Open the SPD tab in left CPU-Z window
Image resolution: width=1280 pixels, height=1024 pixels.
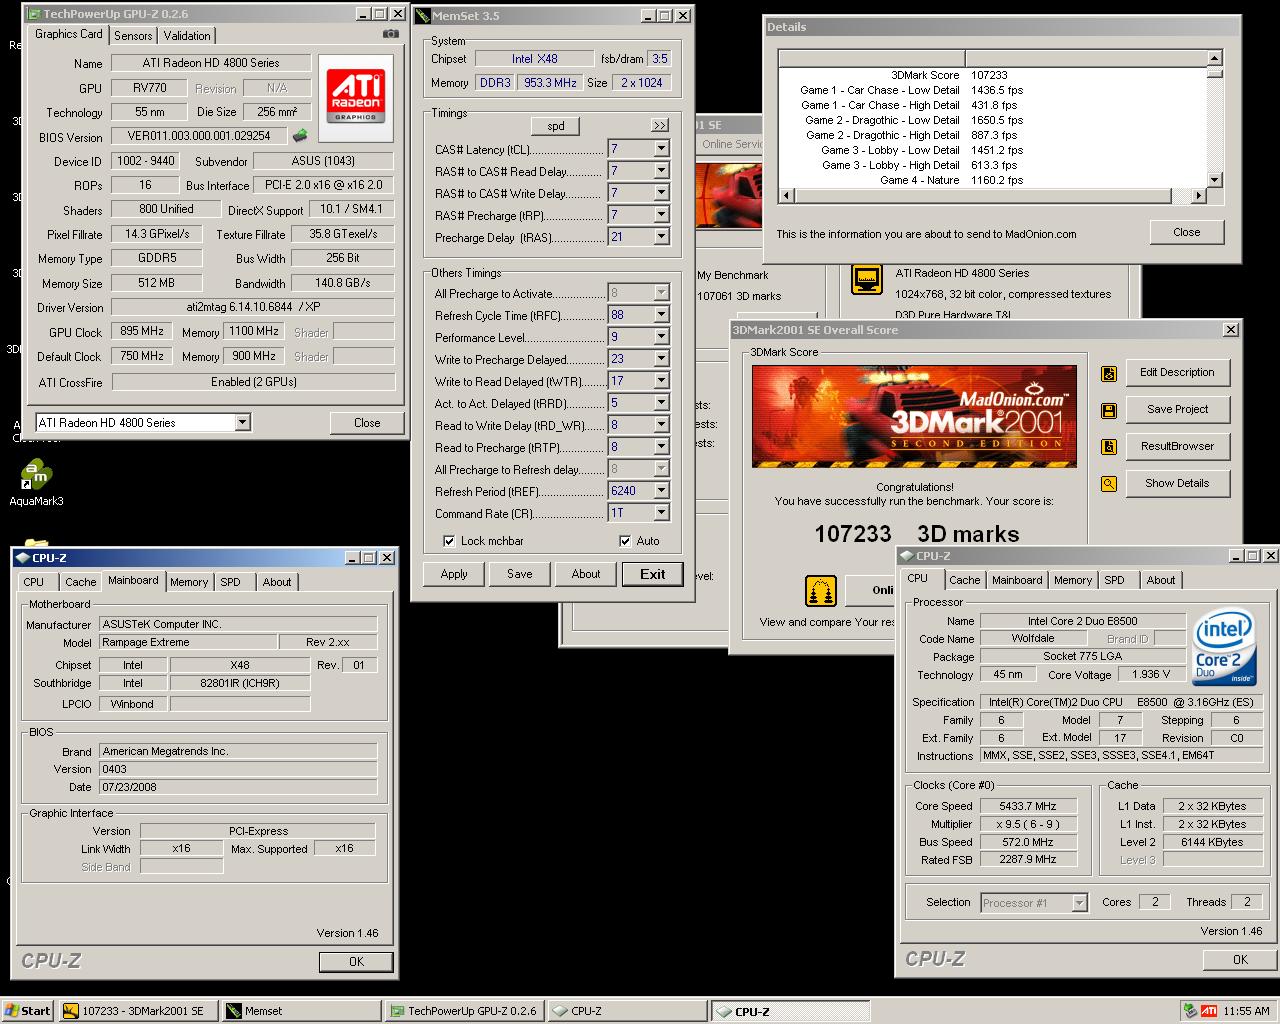231,582
